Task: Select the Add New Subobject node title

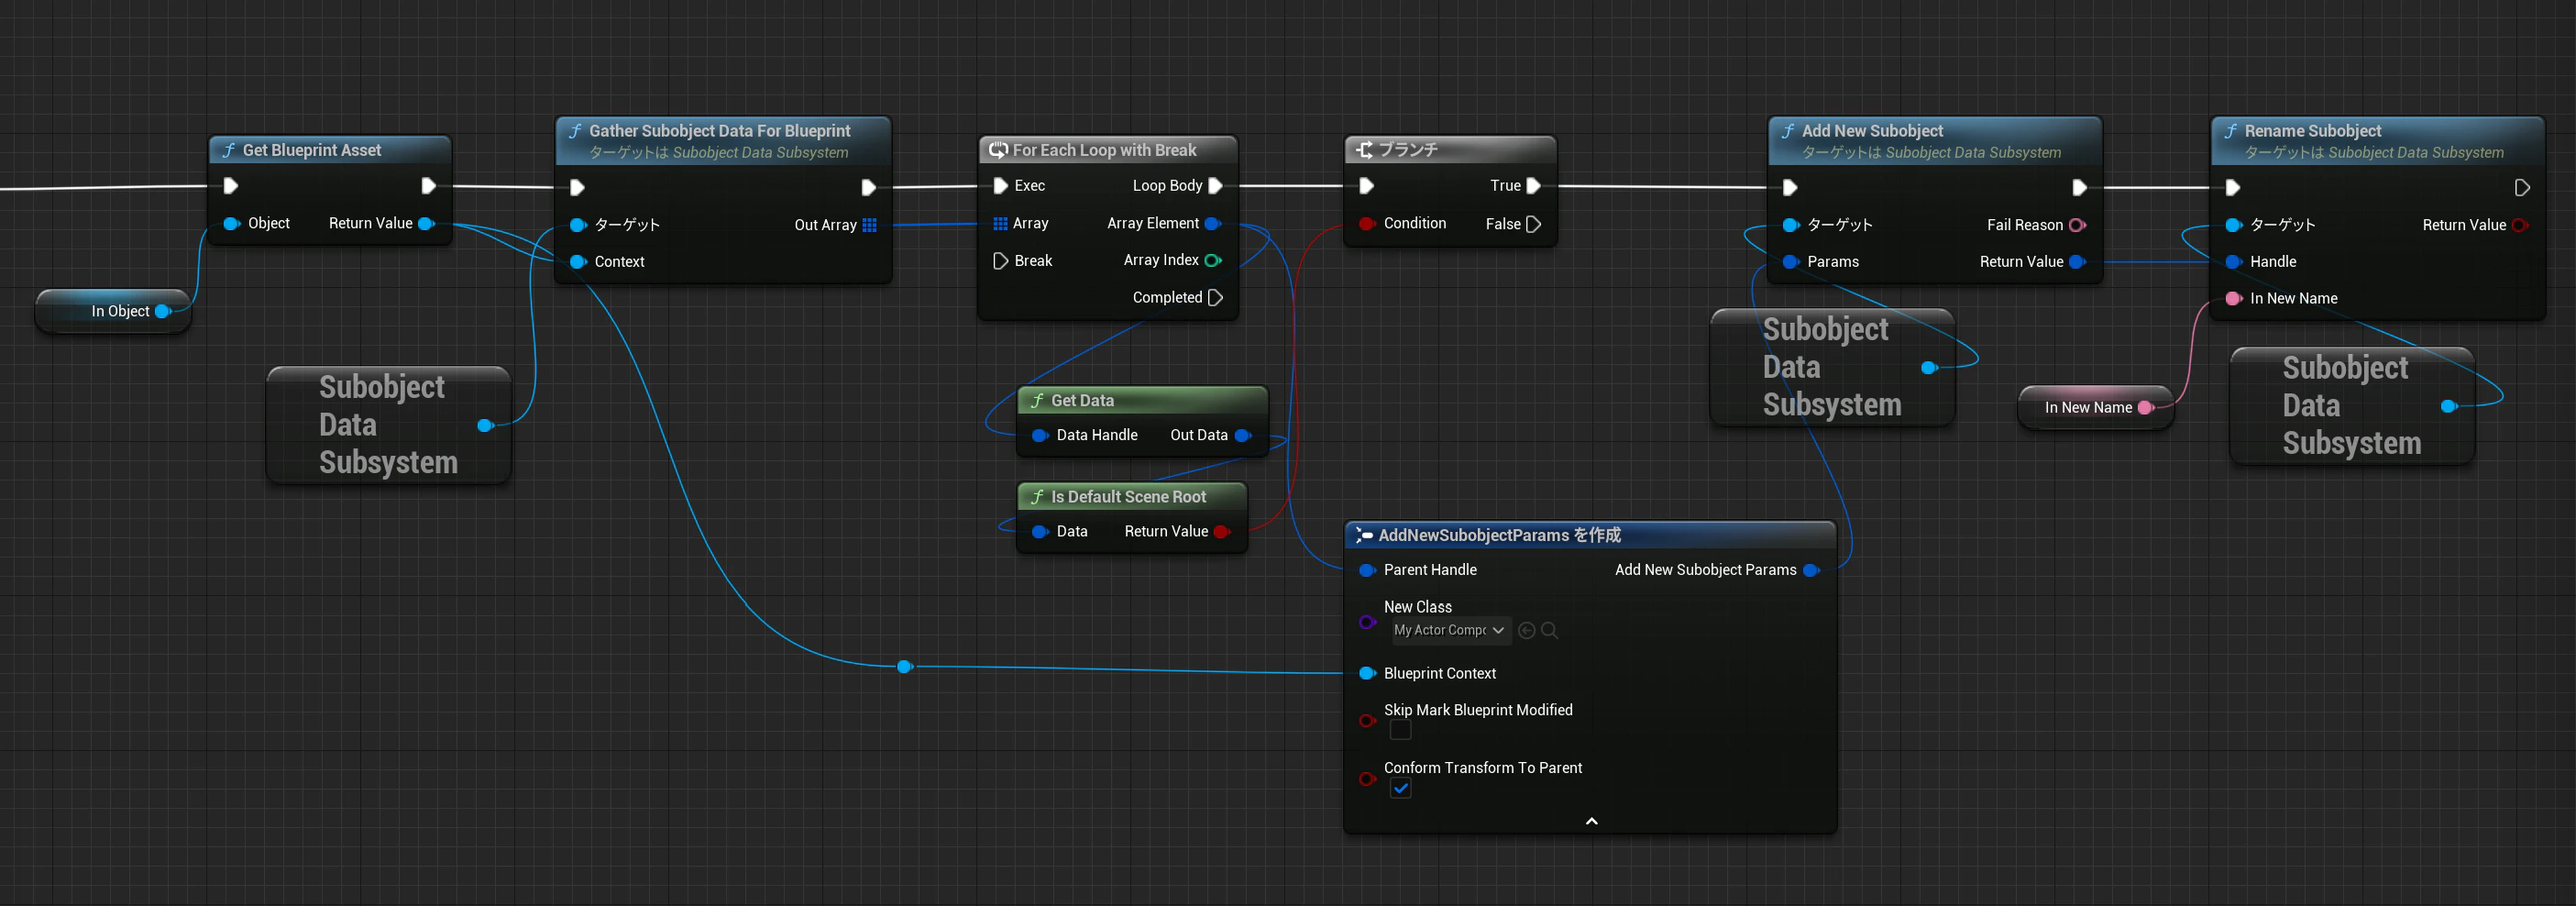Action: tap(1872, 131)
